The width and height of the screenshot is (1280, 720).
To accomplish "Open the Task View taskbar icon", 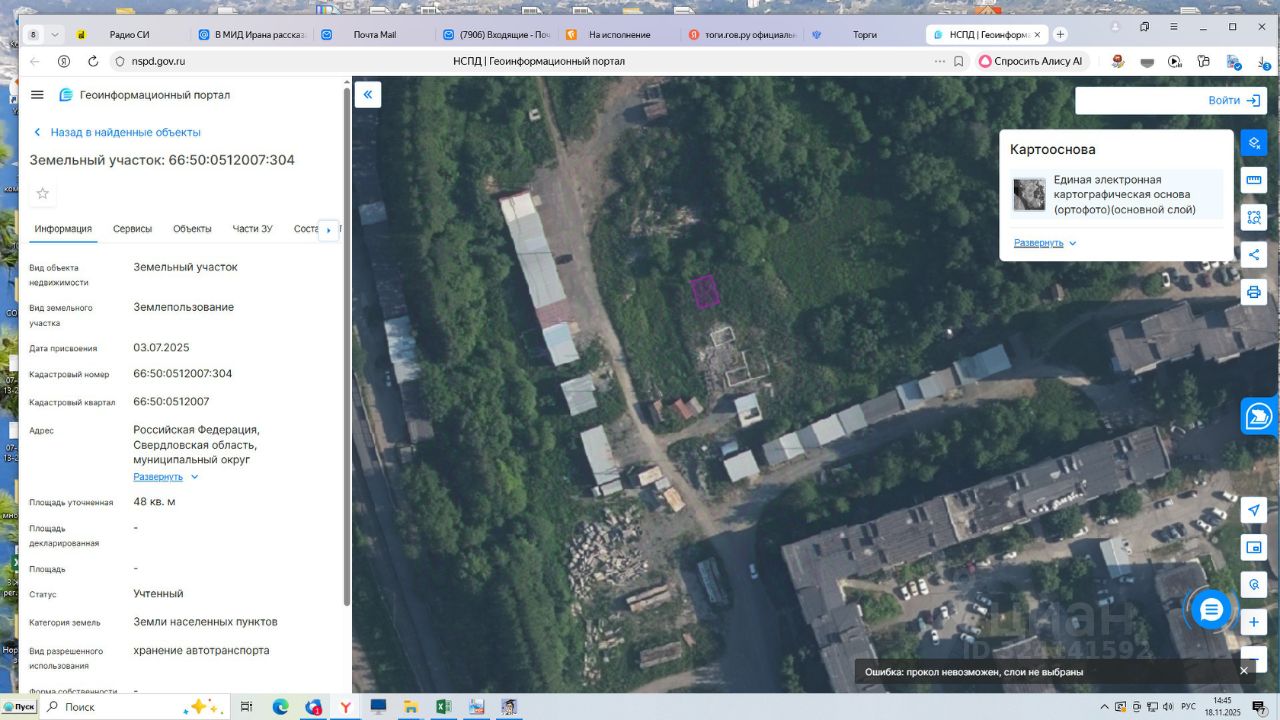I will point(248,707).
